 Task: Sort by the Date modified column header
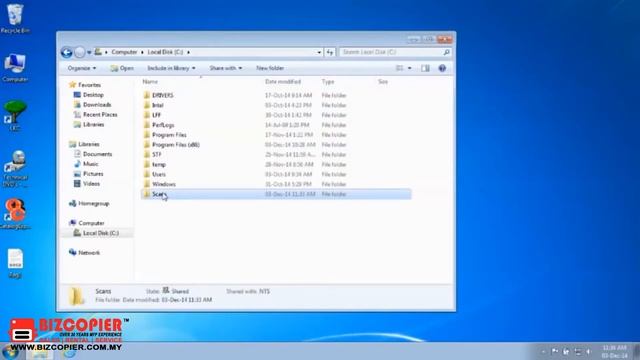283,82
